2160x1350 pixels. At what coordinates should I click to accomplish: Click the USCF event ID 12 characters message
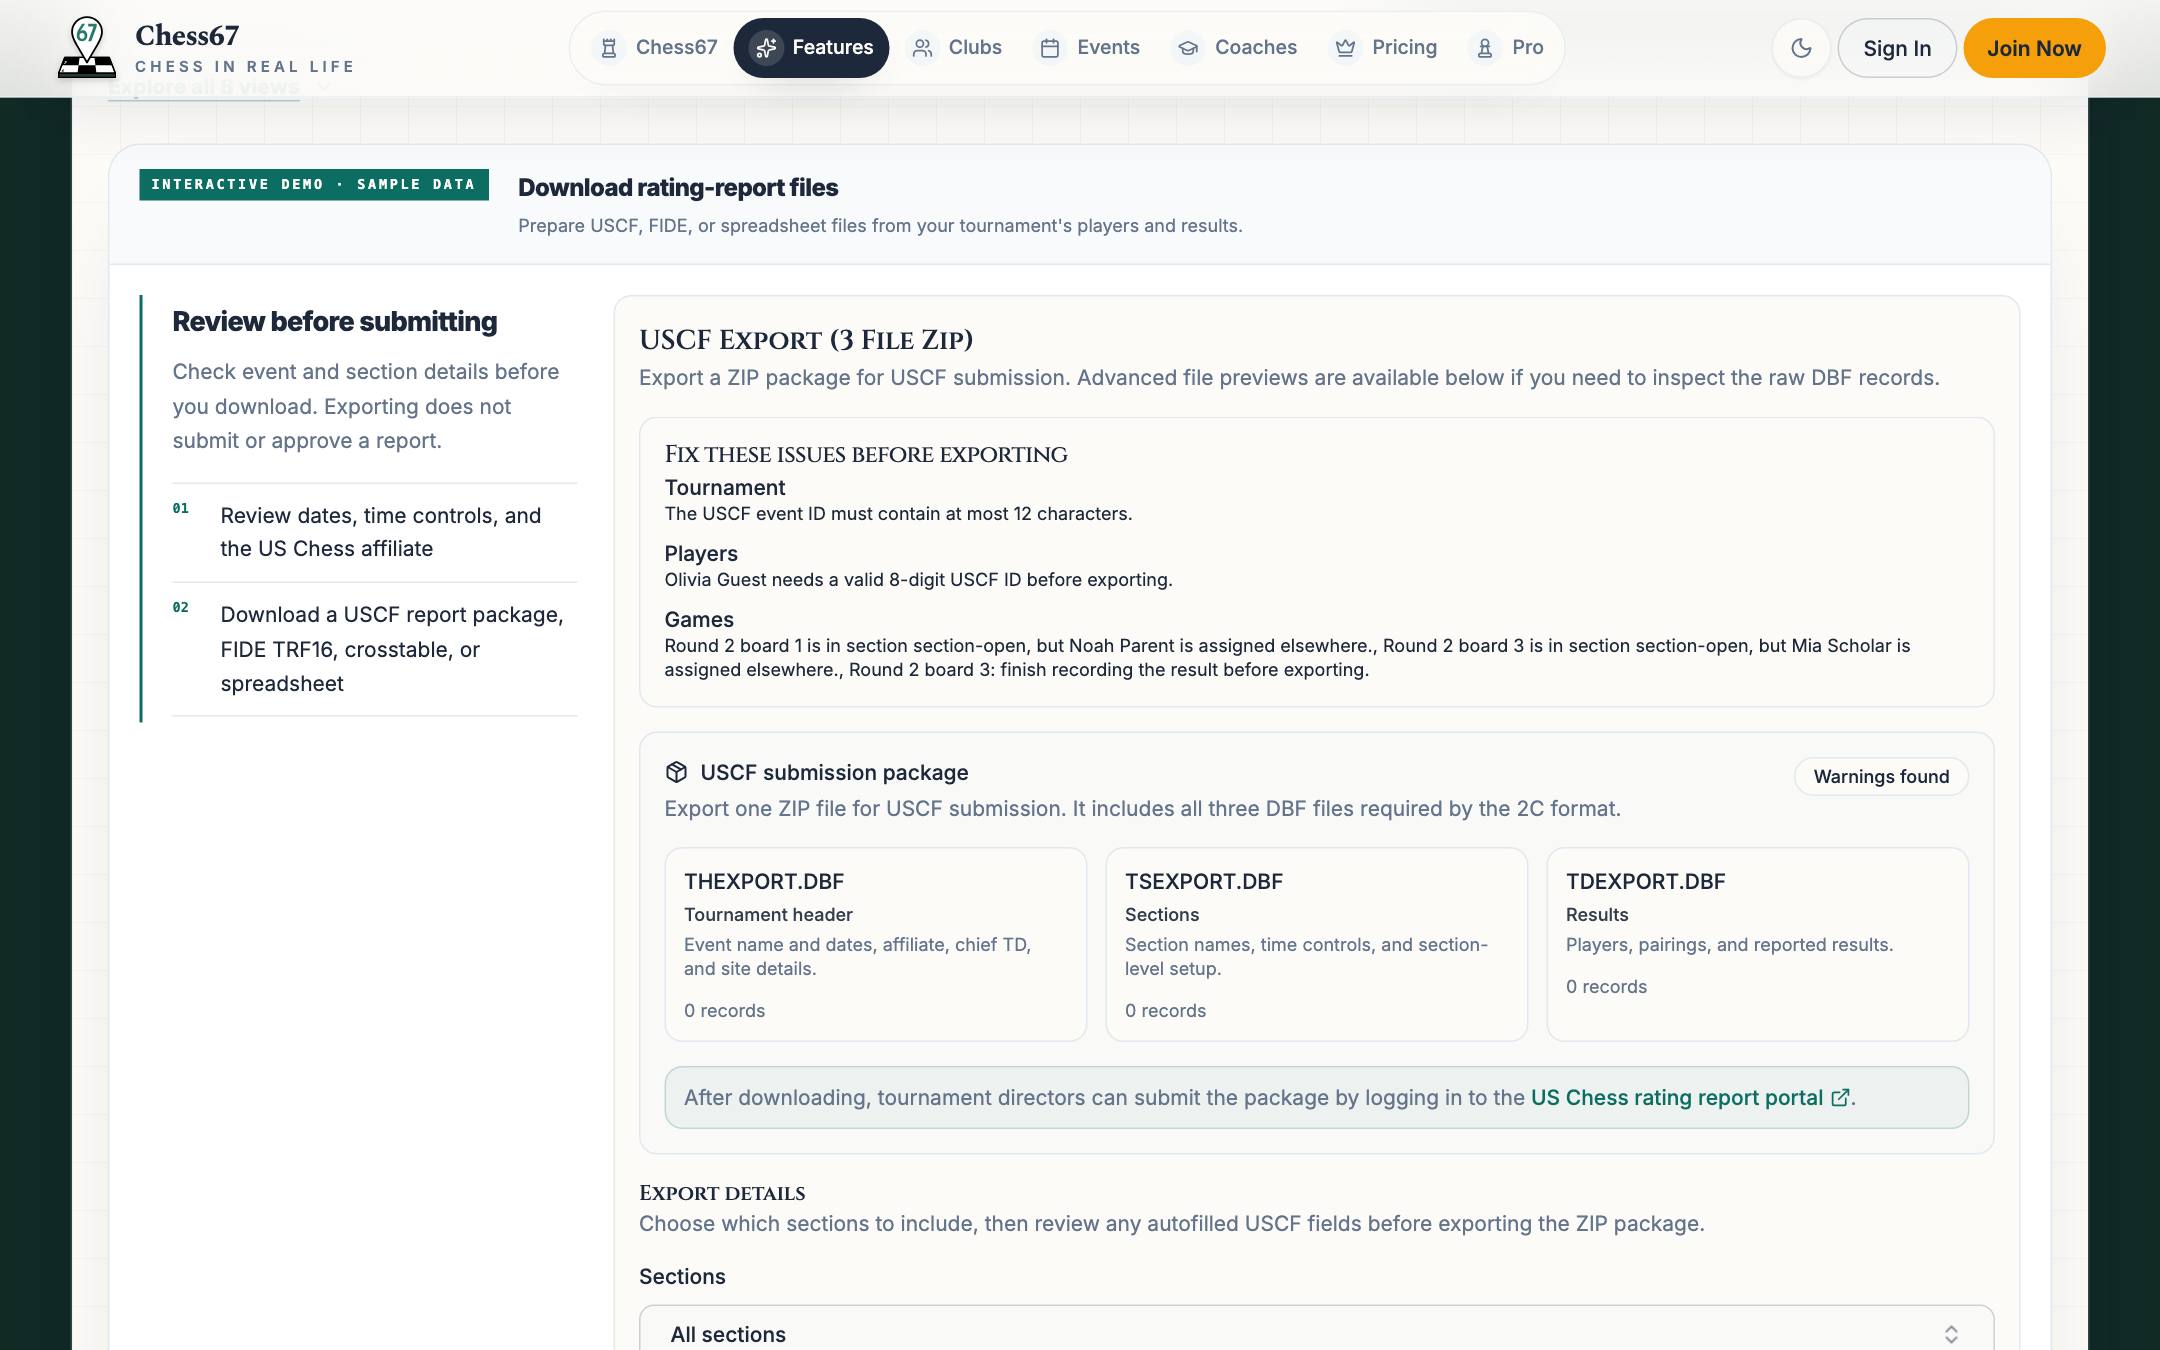[x=898, y=514]
